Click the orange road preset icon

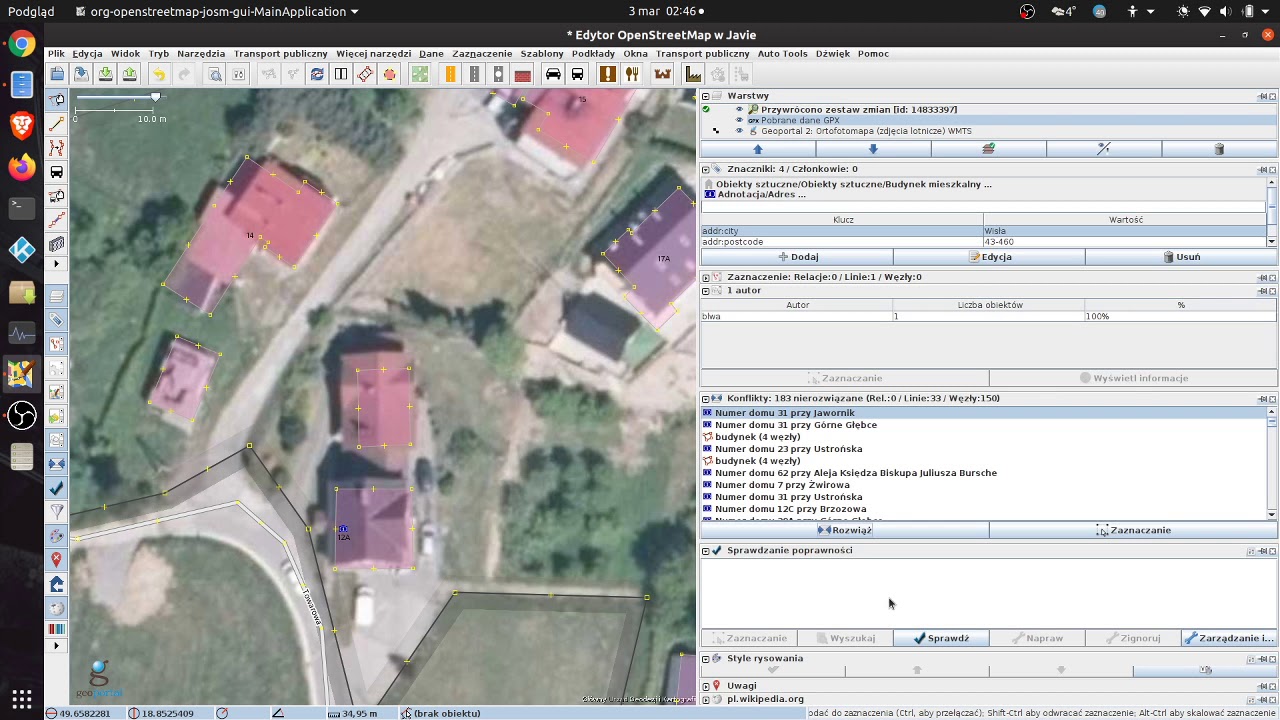click(x=451, y=74)
